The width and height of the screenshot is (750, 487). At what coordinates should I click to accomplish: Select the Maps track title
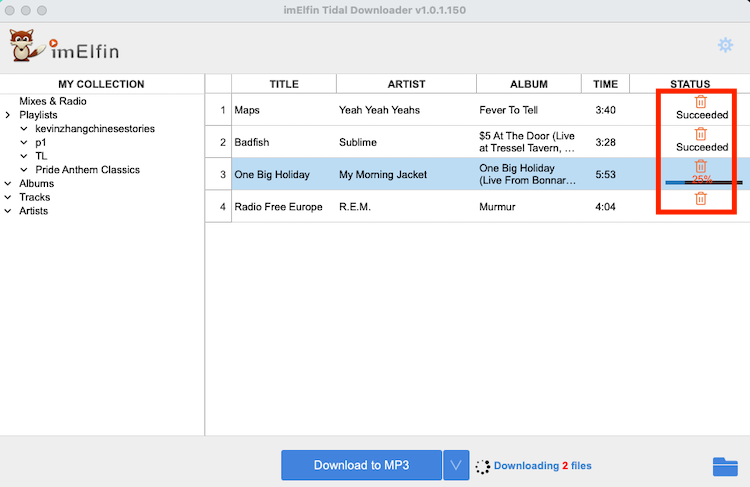pyautogui.click(x=247, y=110)
